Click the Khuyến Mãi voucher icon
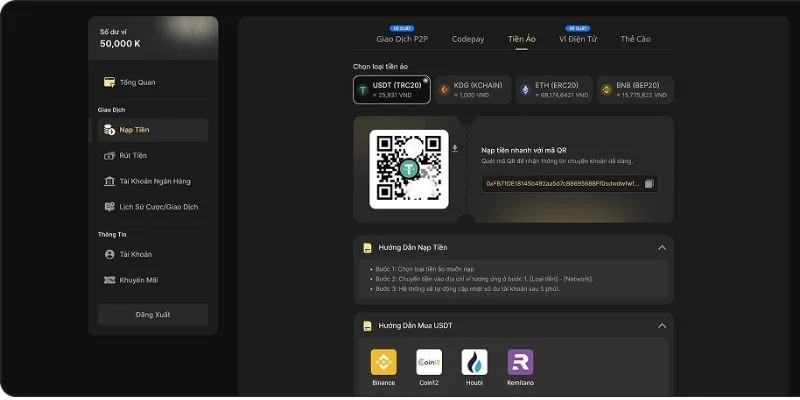 click(x=109, y=280)
